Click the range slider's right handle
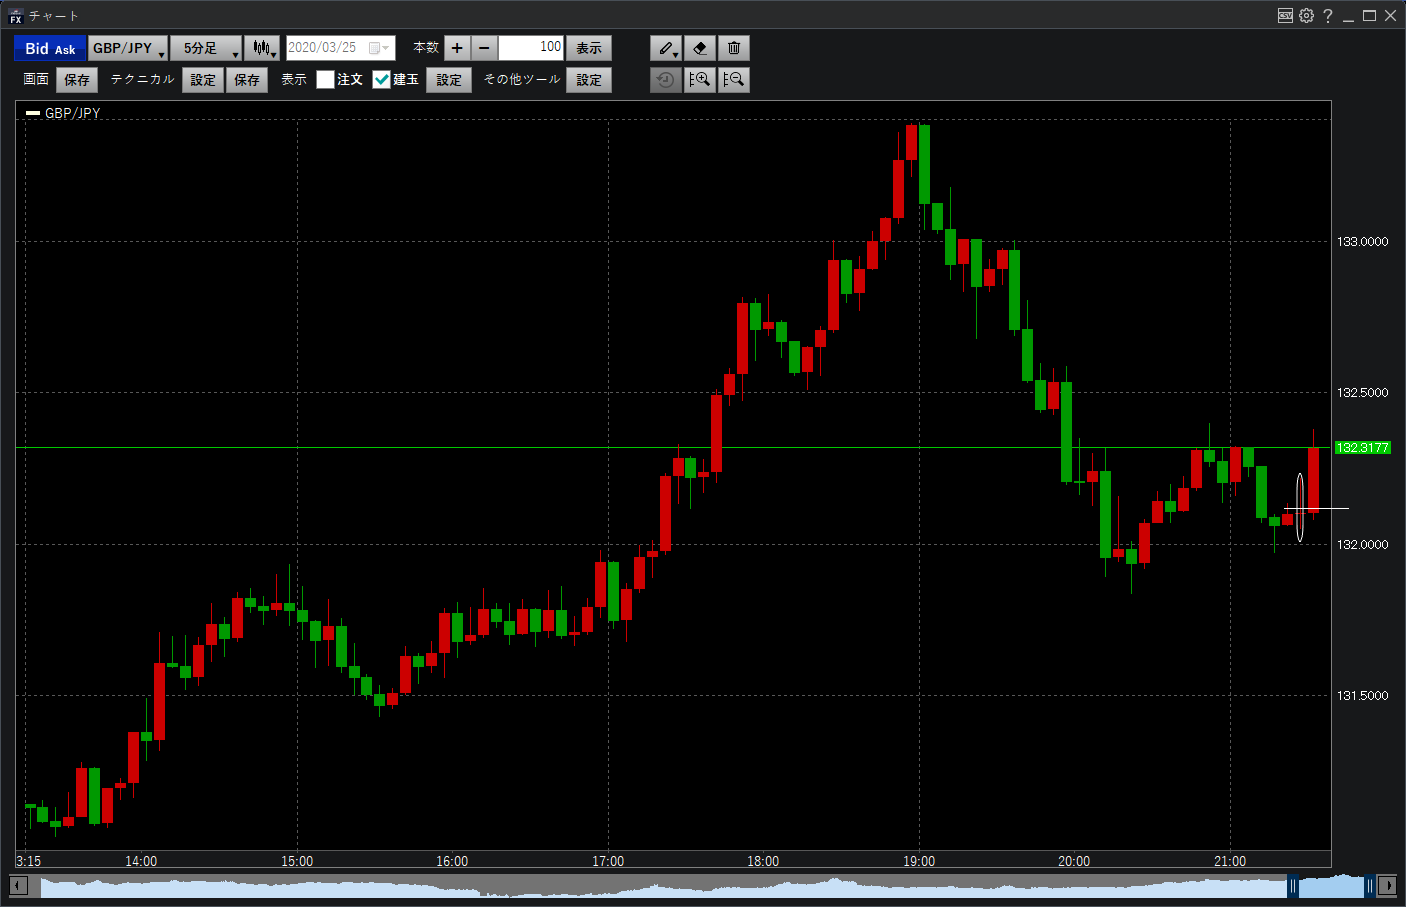 coord(1369,885)
